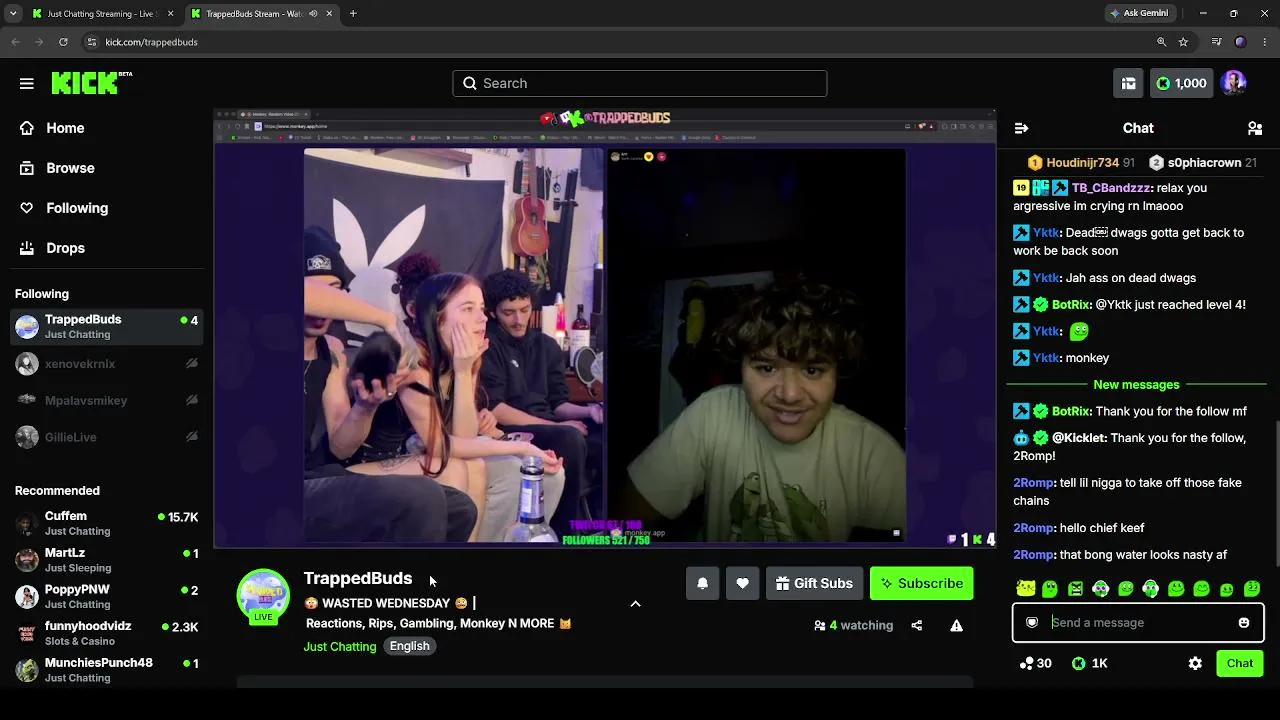Toggle notification bell for TrappedBuds
The width and height of the screenshot is (1280, 720).
point(702,583)
